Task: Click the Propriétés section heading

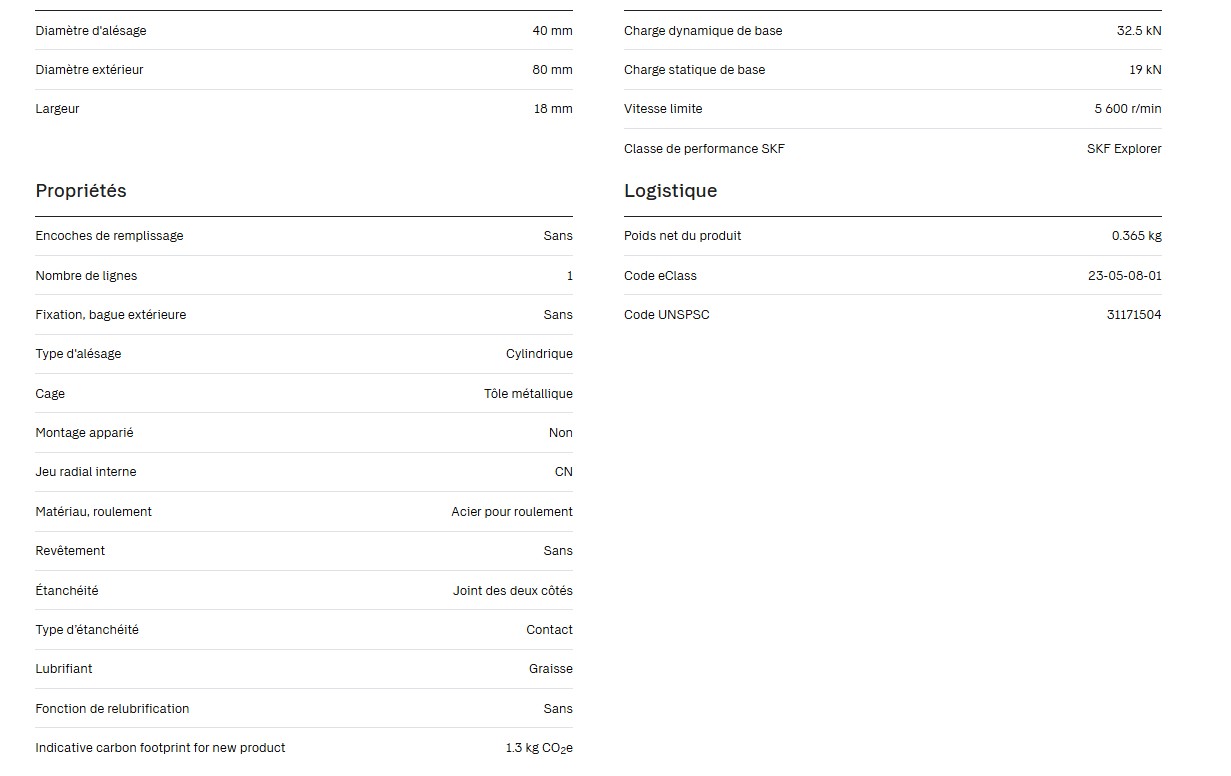Action: 81,191
